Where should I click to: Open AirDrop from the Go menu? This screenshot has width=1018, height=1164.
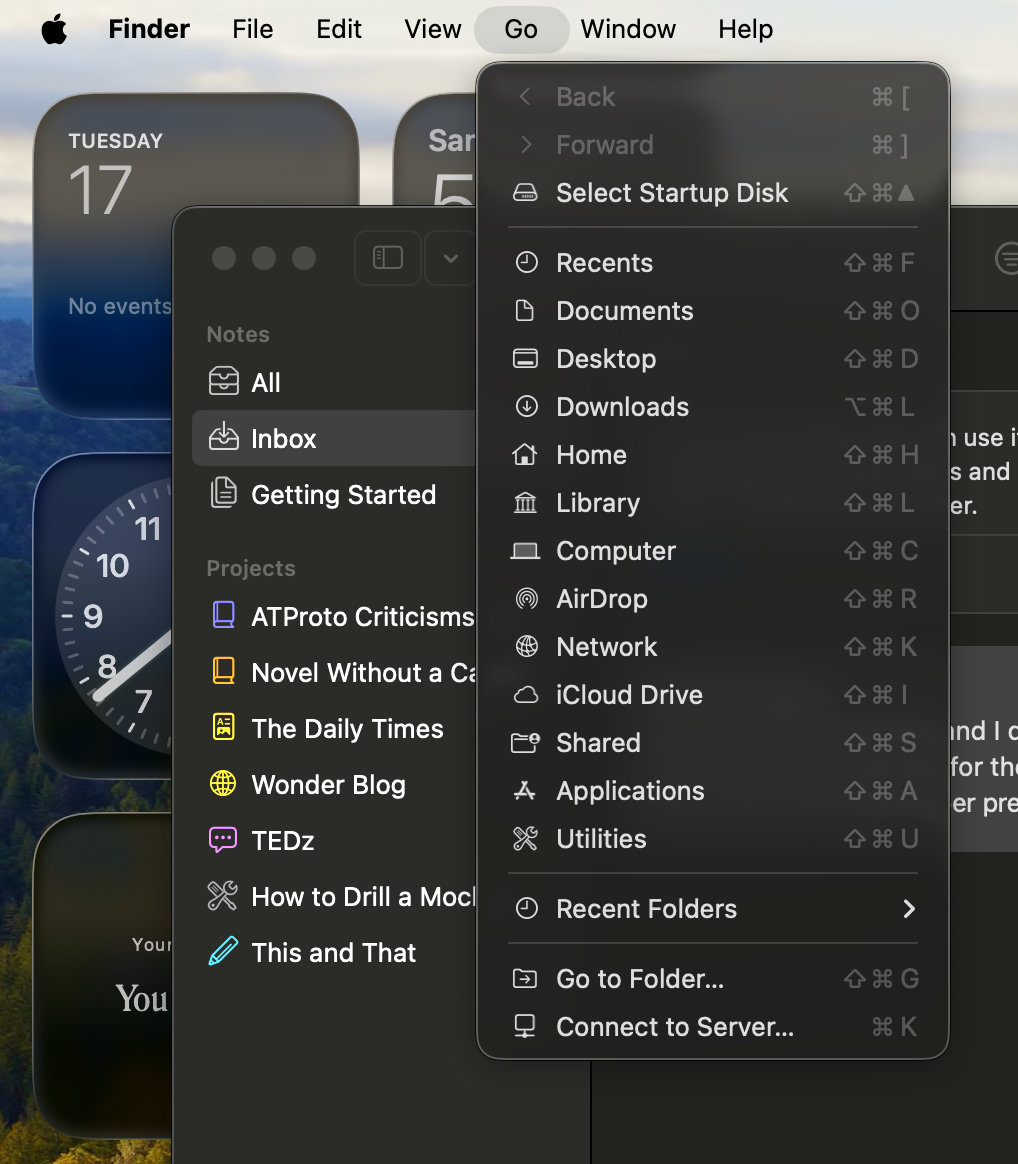coord(713,598)
